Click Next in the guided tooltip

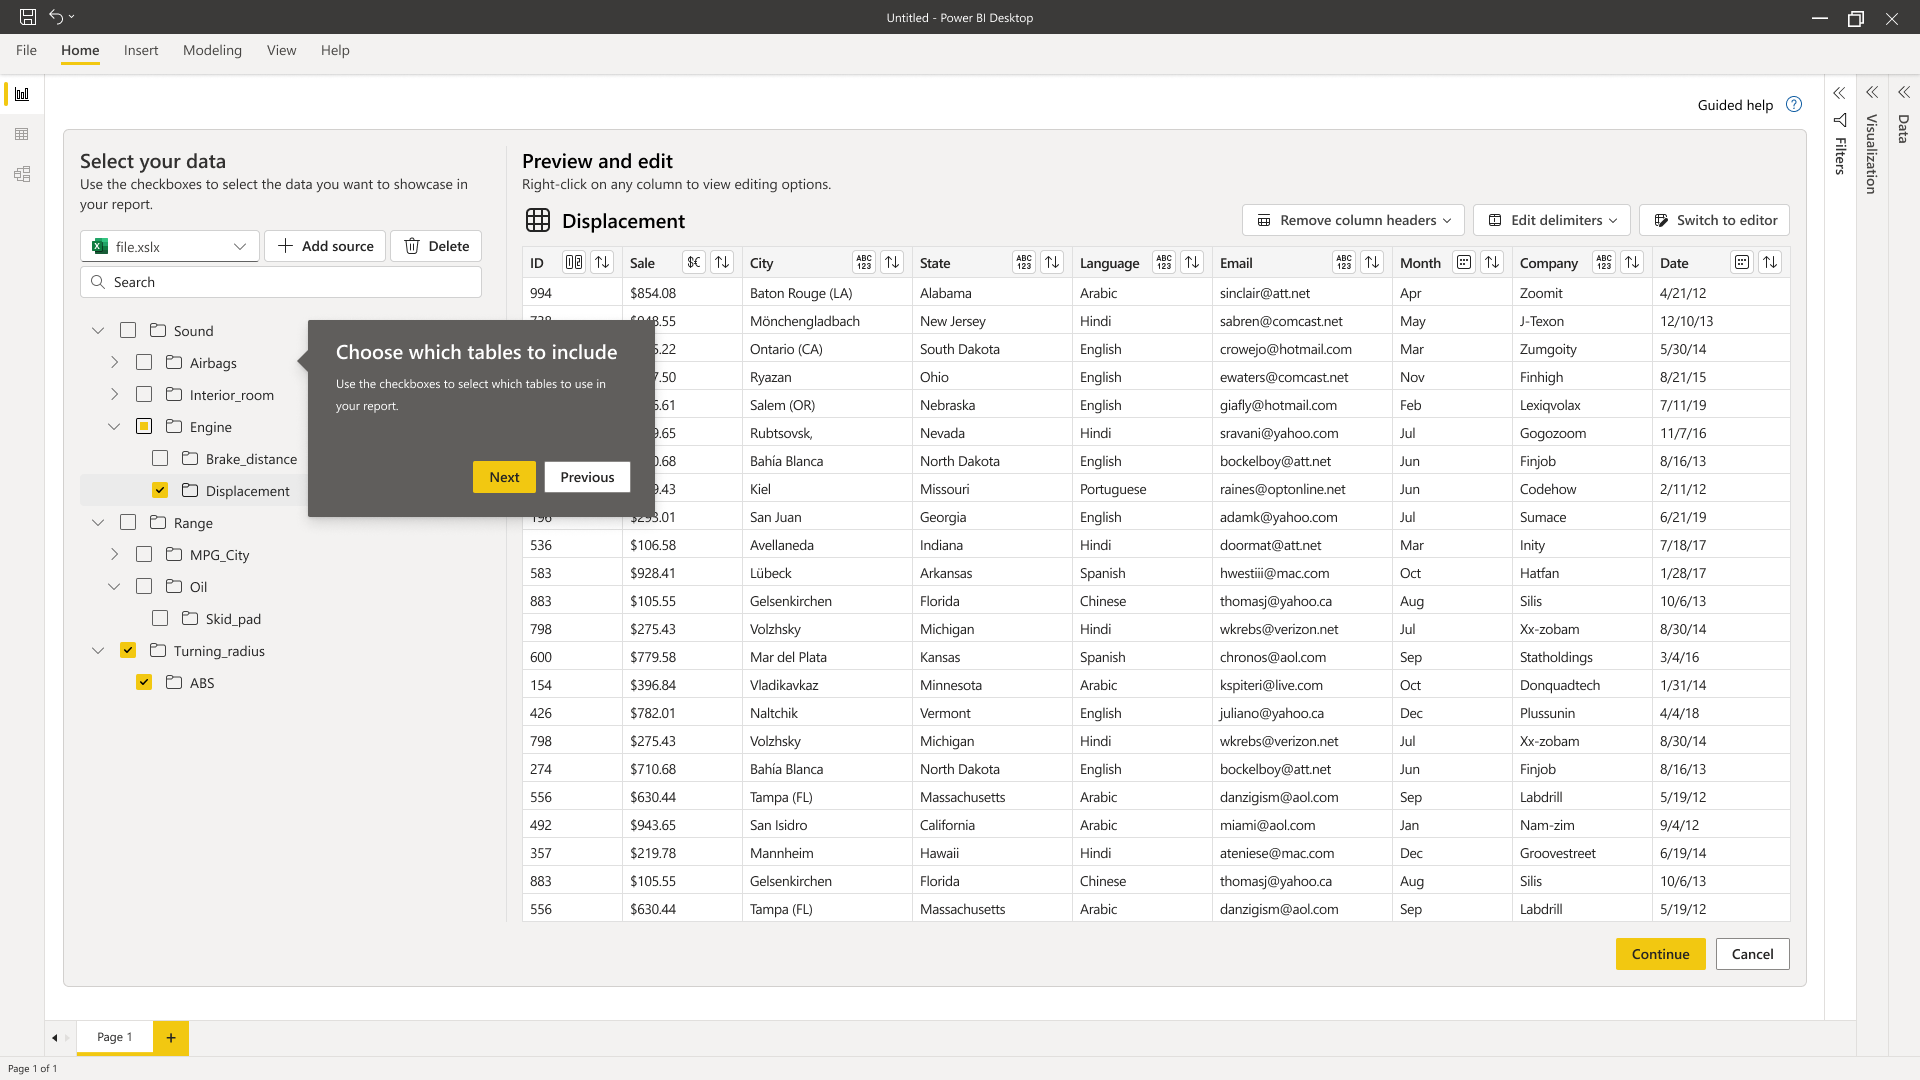tap(504, 477)
